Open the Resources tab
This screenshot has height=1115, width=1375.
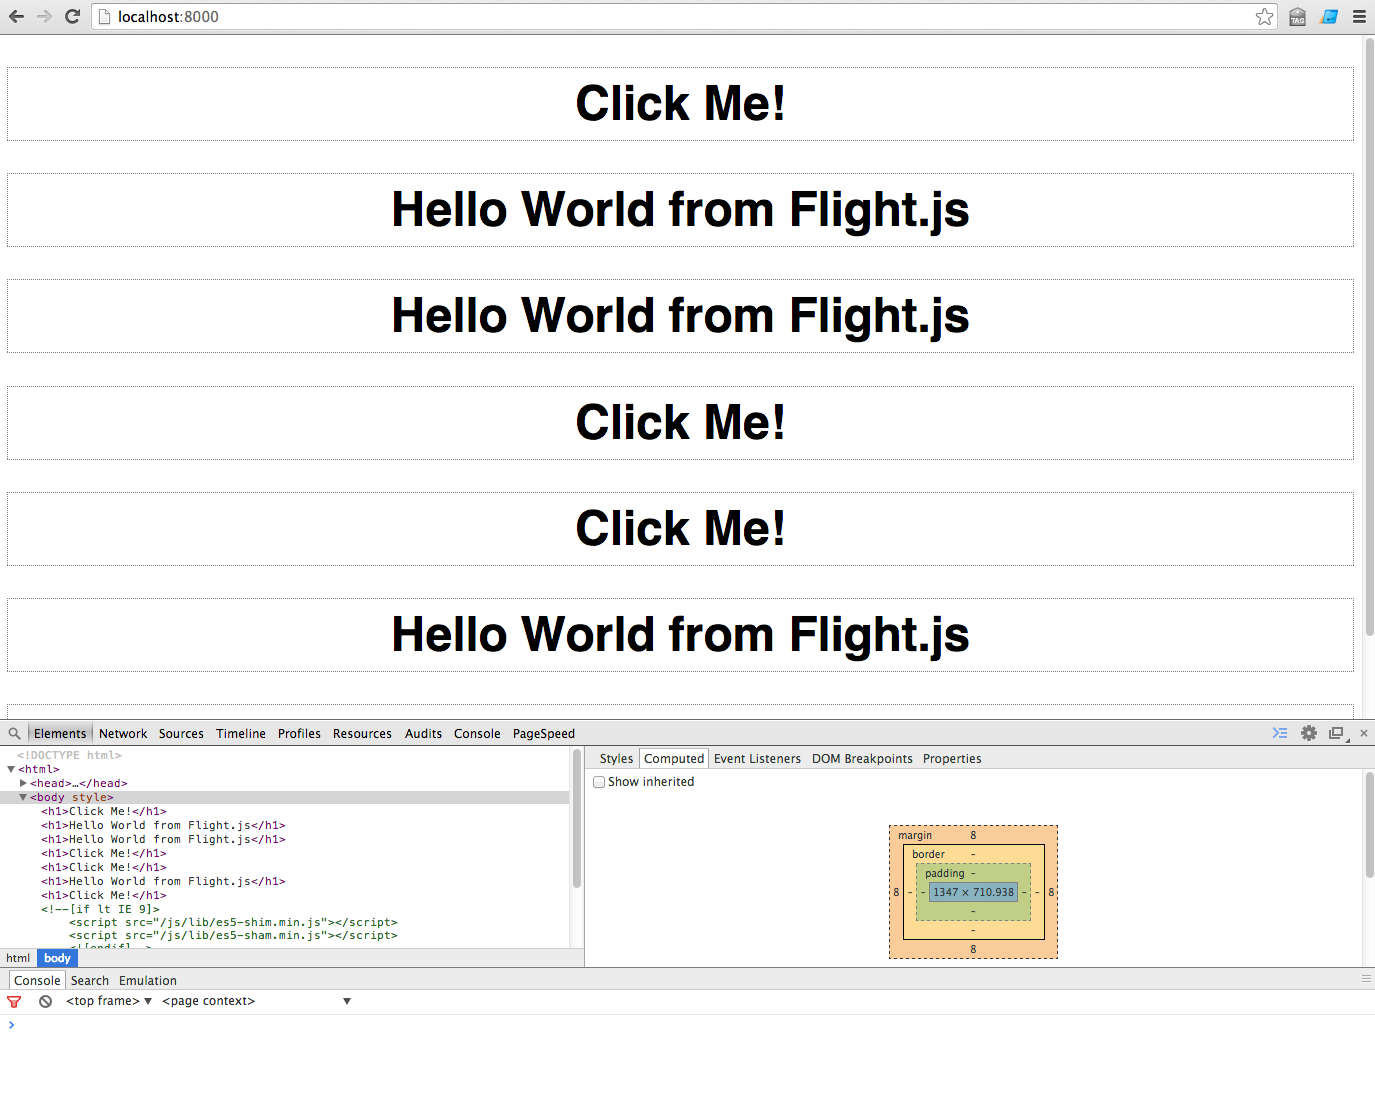click(x=362, y=733)
